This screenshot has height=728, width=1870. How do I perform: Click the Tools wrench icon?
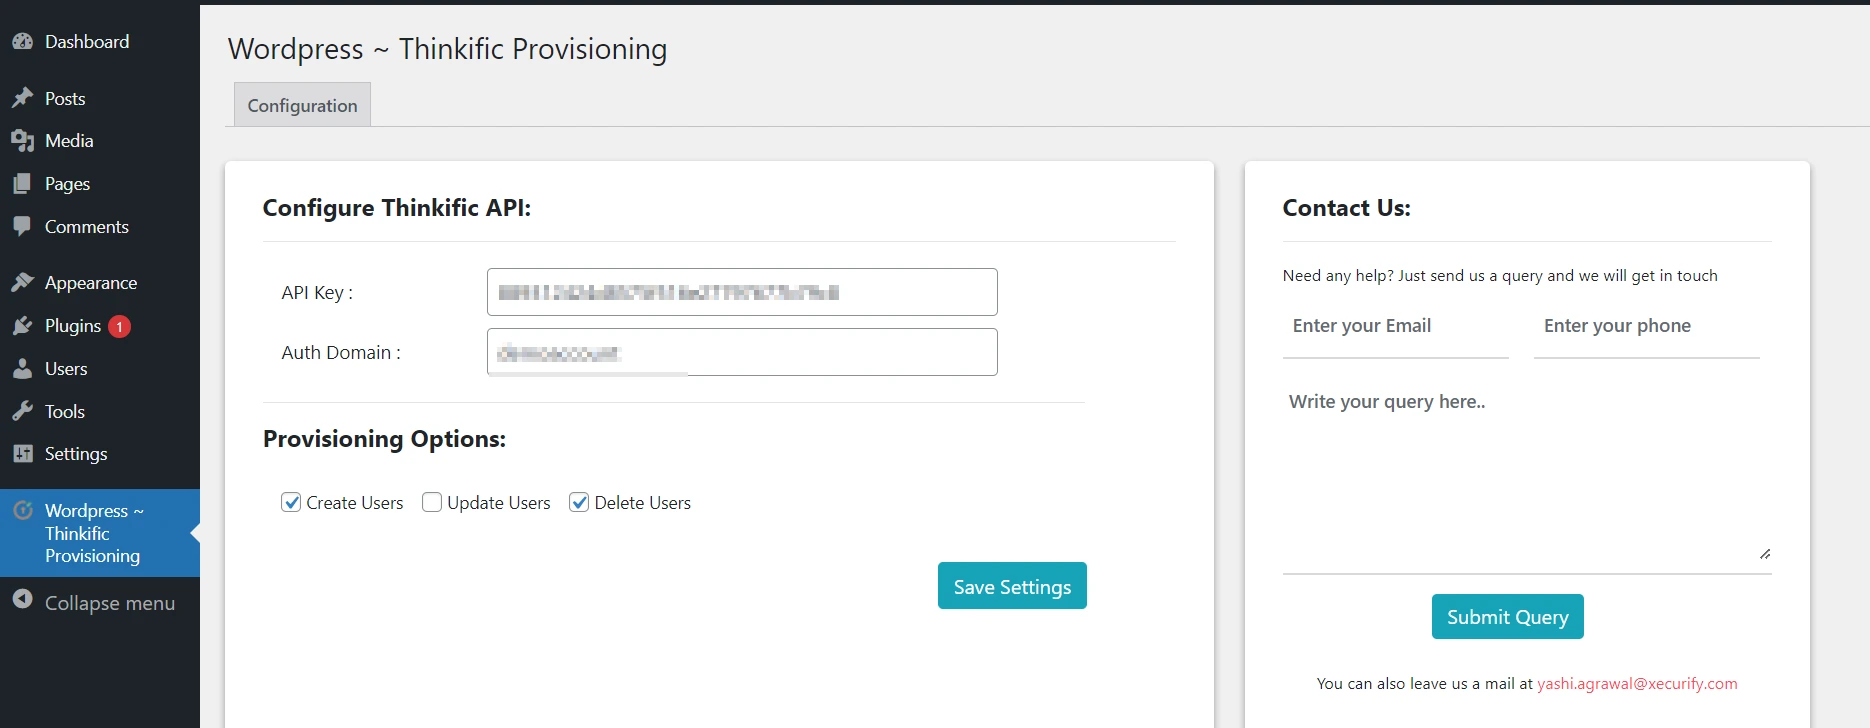click(x=22, y=411)
